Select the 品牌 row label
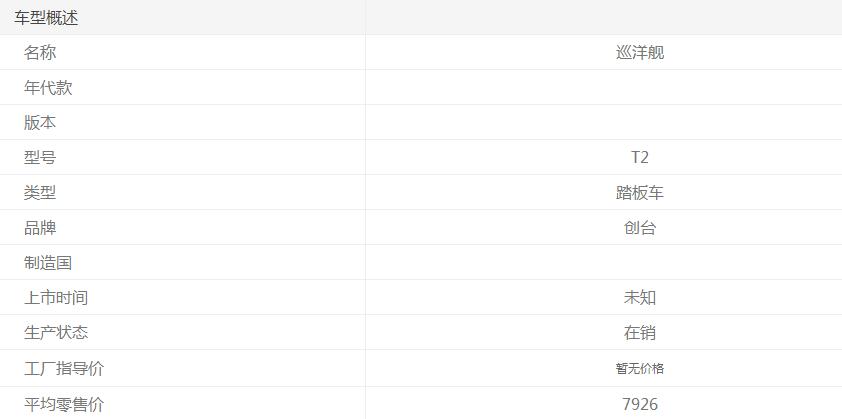Screen dimensions: 842x419 40,228
